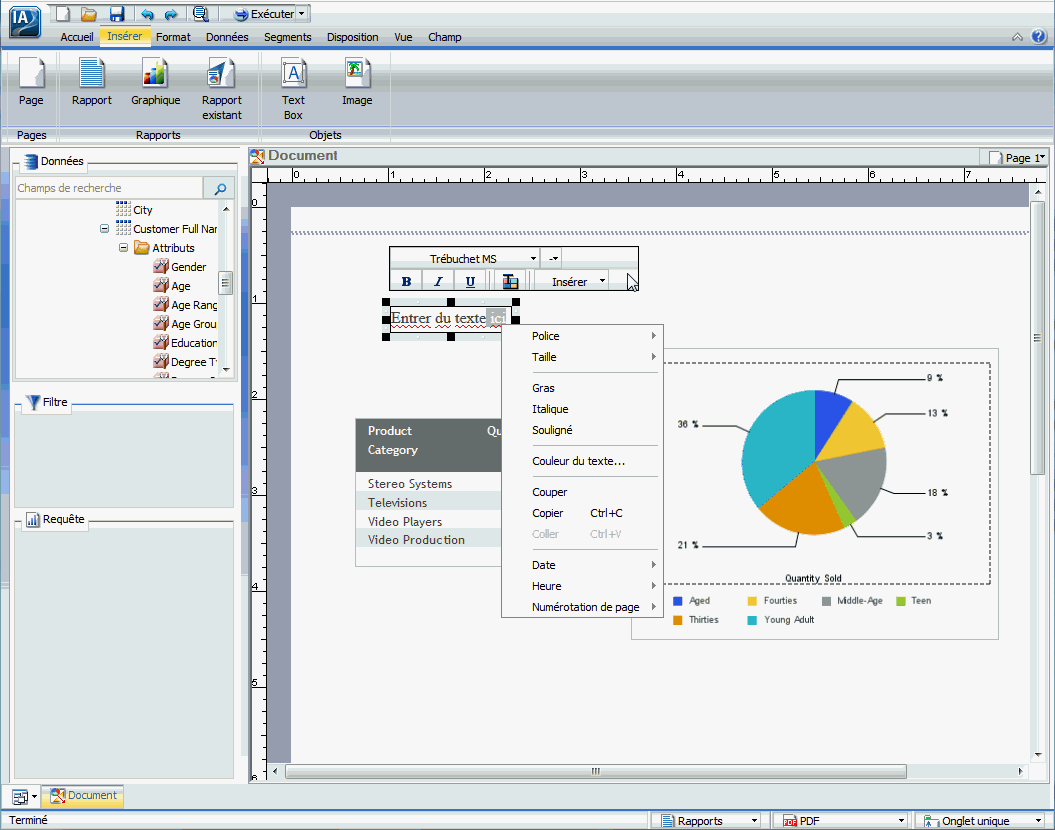Click the search magnifier button in Données
1055x830 pixels.
[219, 188]
